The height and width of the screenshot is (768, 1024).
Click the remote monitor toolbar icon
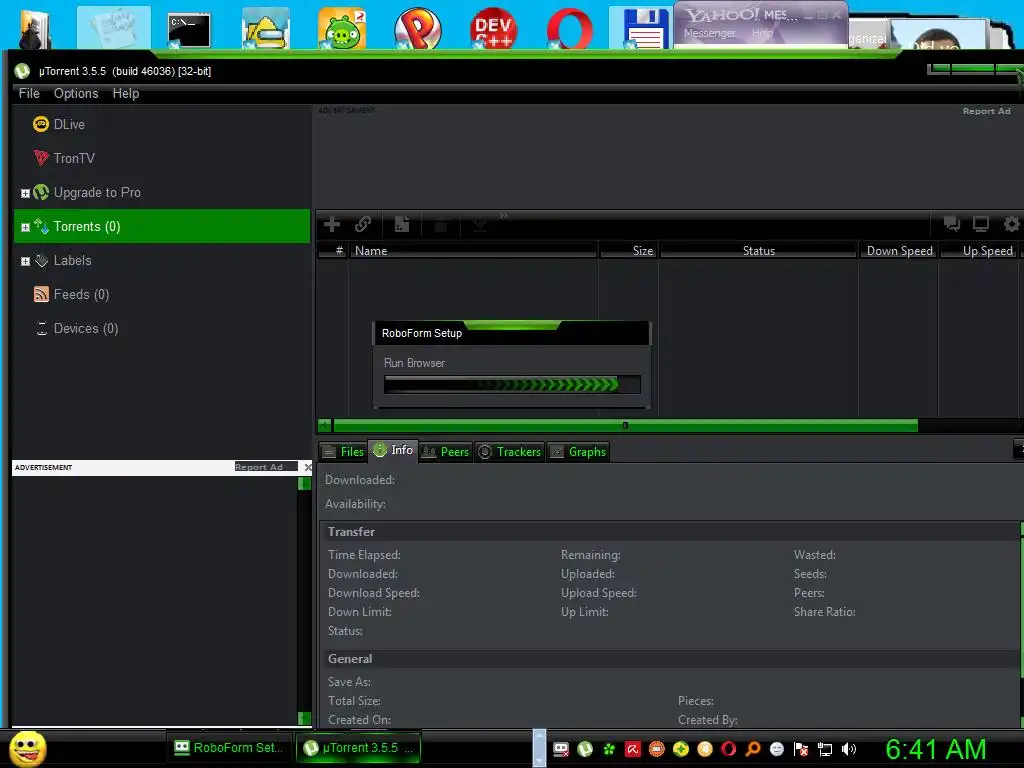980,224
